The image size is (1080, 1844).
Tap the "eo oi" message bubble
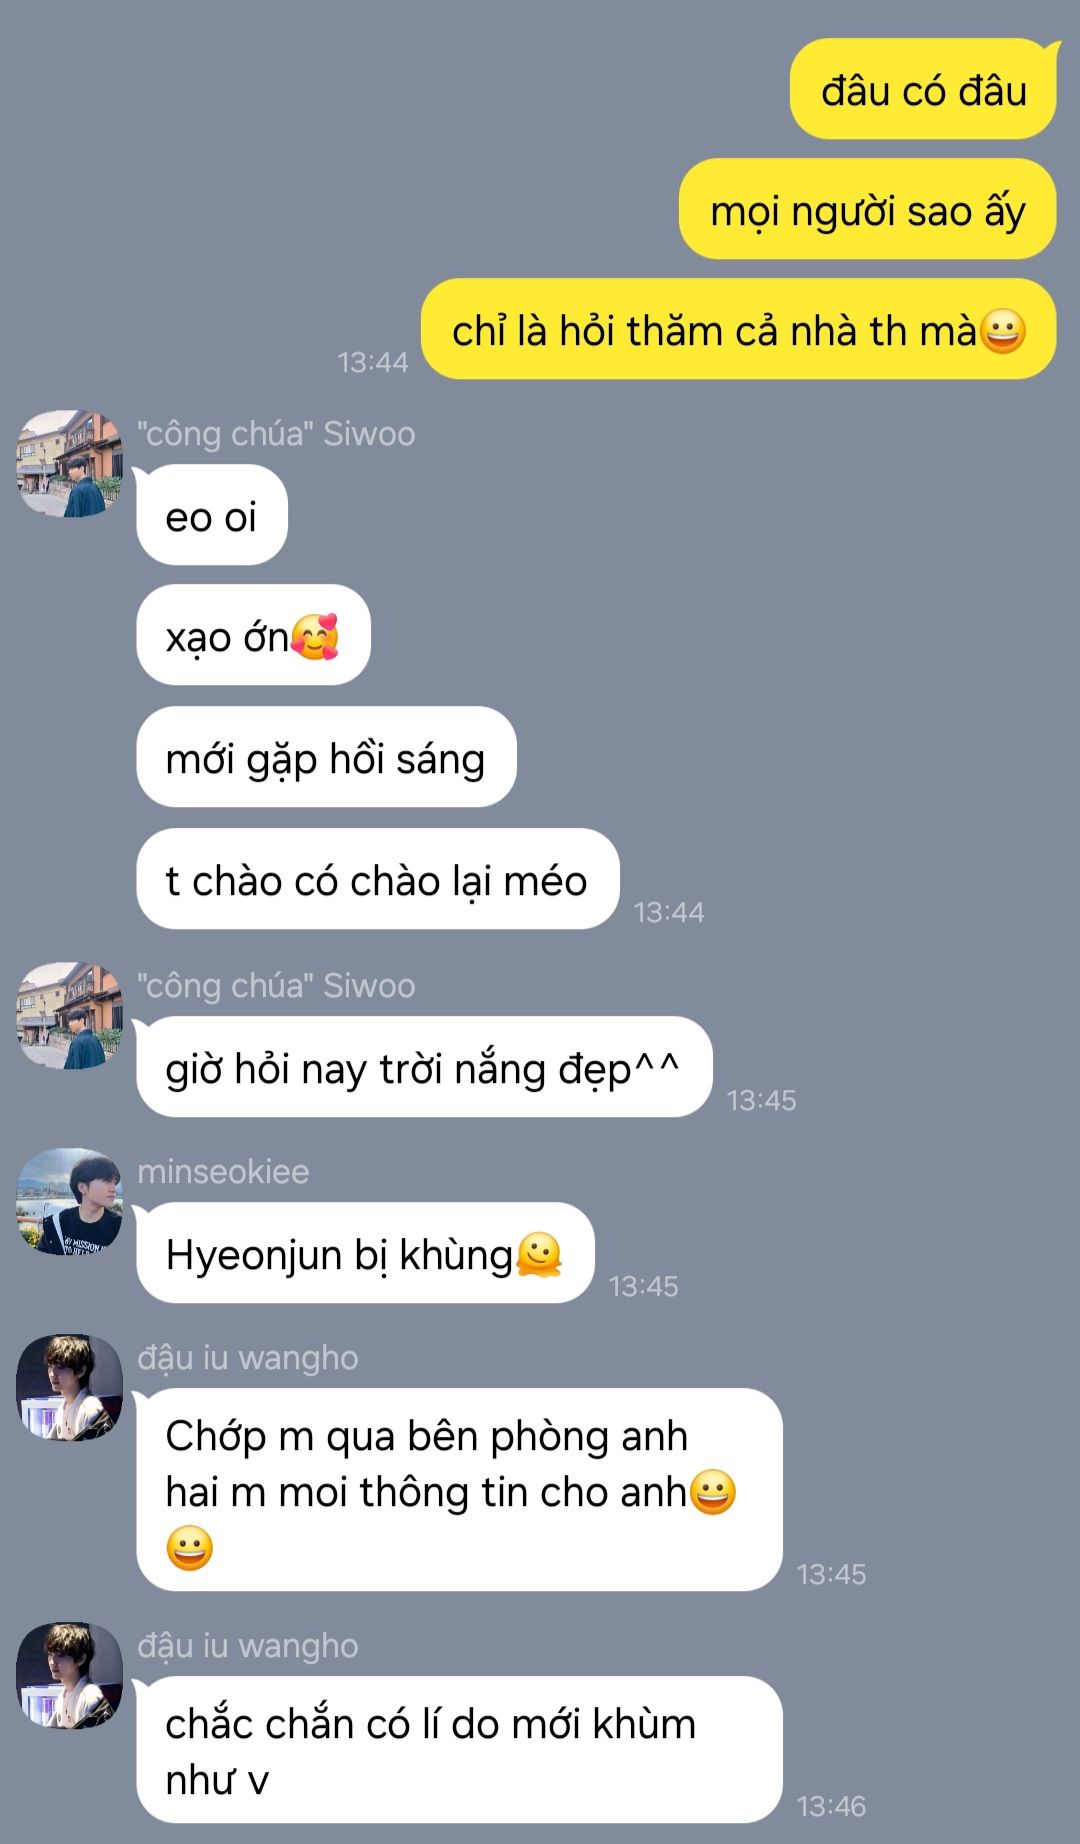[x=212, y=516]
